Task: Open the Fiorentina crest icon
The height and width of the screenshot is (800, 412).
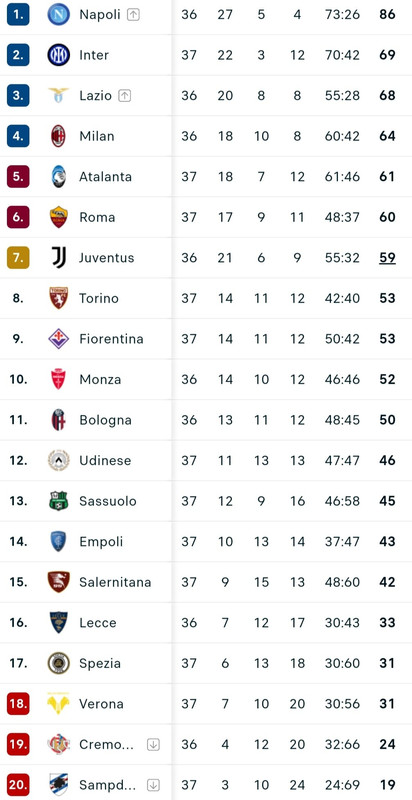Action: pos(59,339)
